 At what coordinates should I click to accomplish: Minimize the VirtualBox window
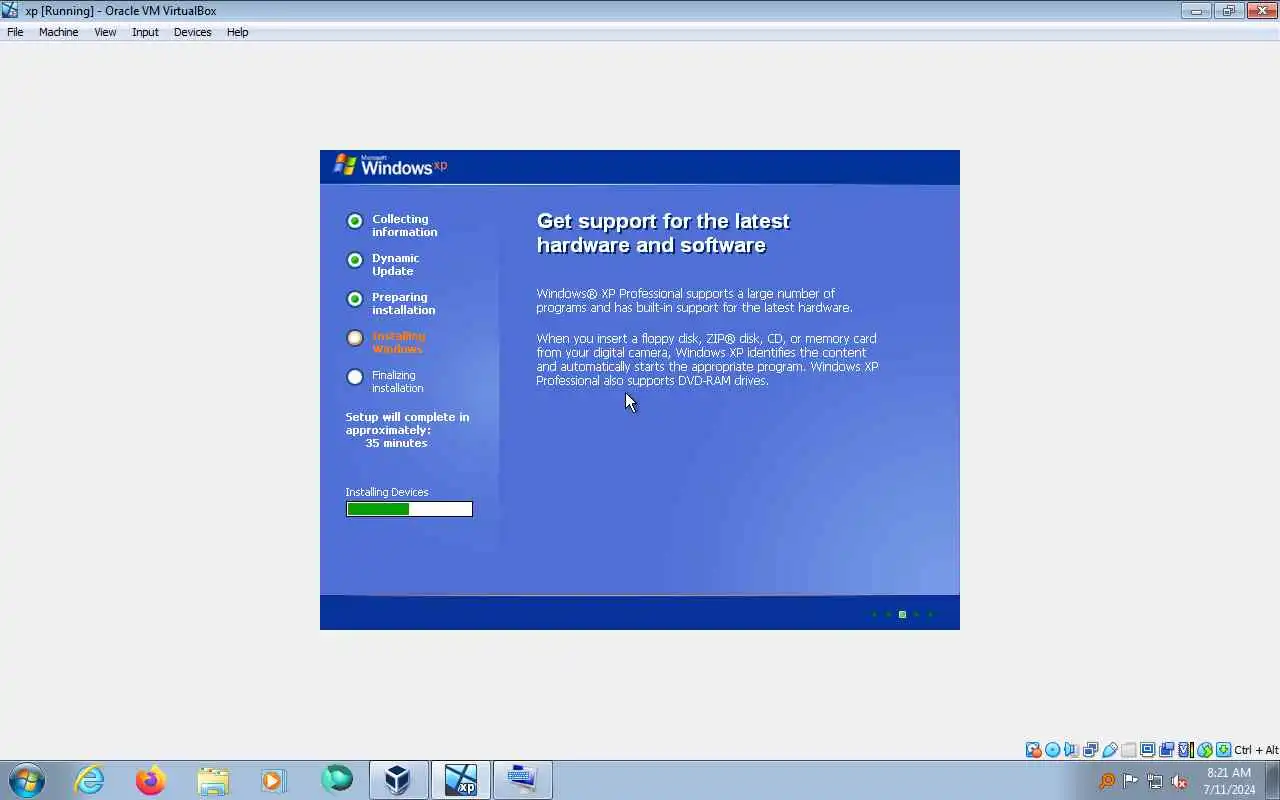[x=1196, y=11]
